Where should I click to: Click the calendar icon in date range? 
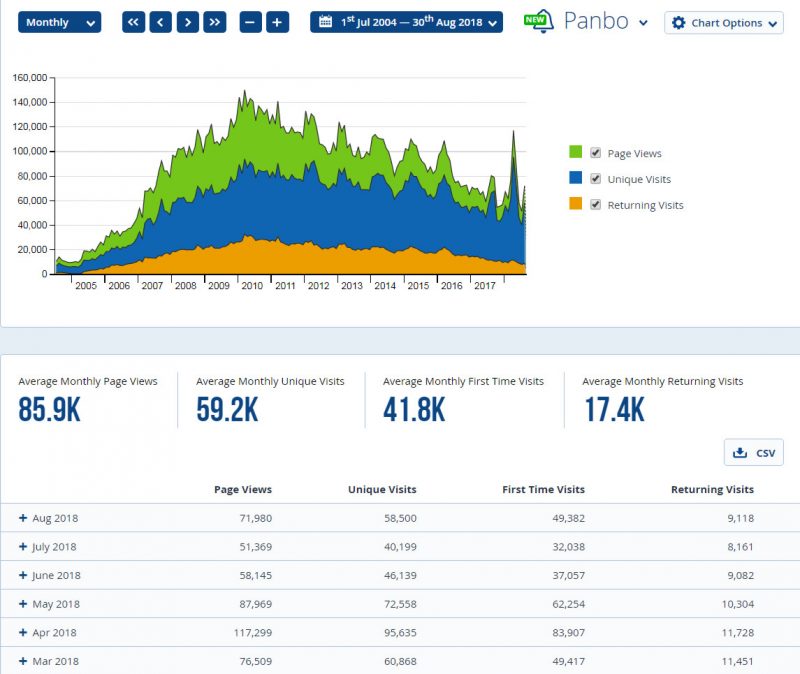tap(325, 22)
